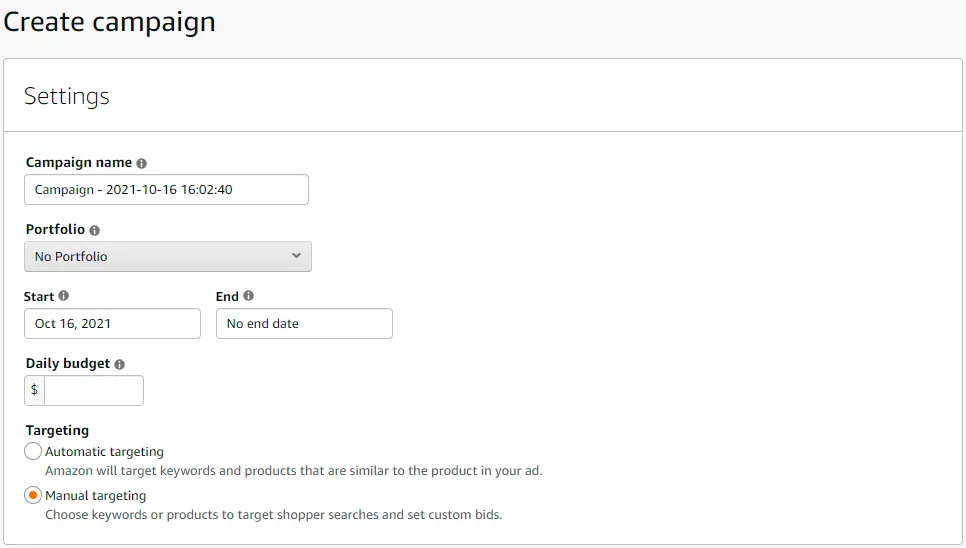The height and width of the screenshot is (548, 966).
Task: Click the Start field label text
Action: point(40,296)
